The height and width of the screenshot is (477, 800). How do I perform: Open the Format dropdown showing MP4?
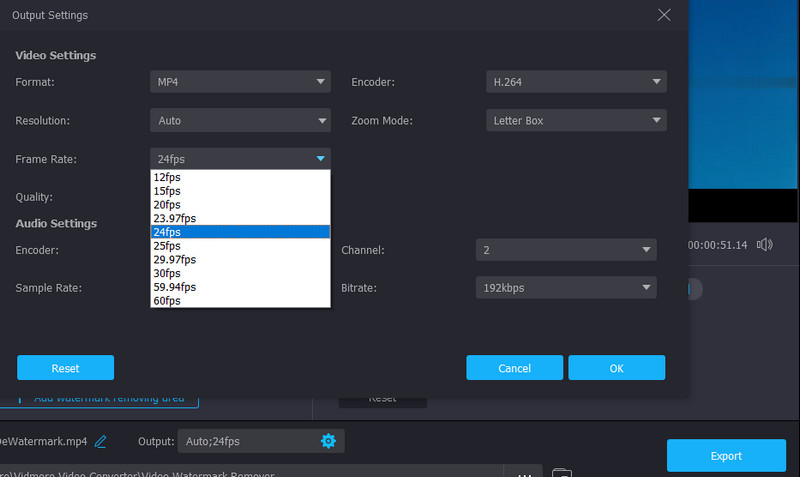tap(240, 82)
